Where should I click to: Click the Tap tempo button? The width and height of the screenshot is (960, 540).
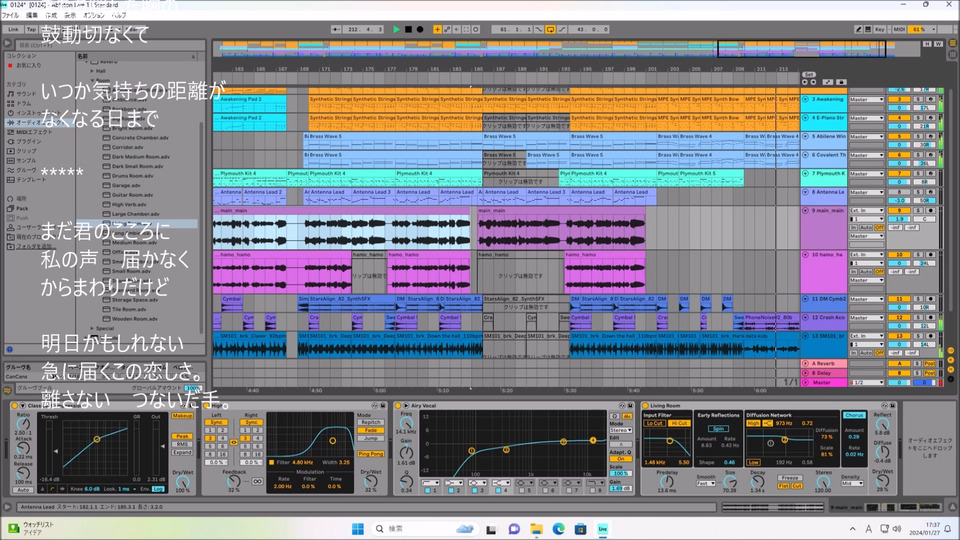point(32,29)
